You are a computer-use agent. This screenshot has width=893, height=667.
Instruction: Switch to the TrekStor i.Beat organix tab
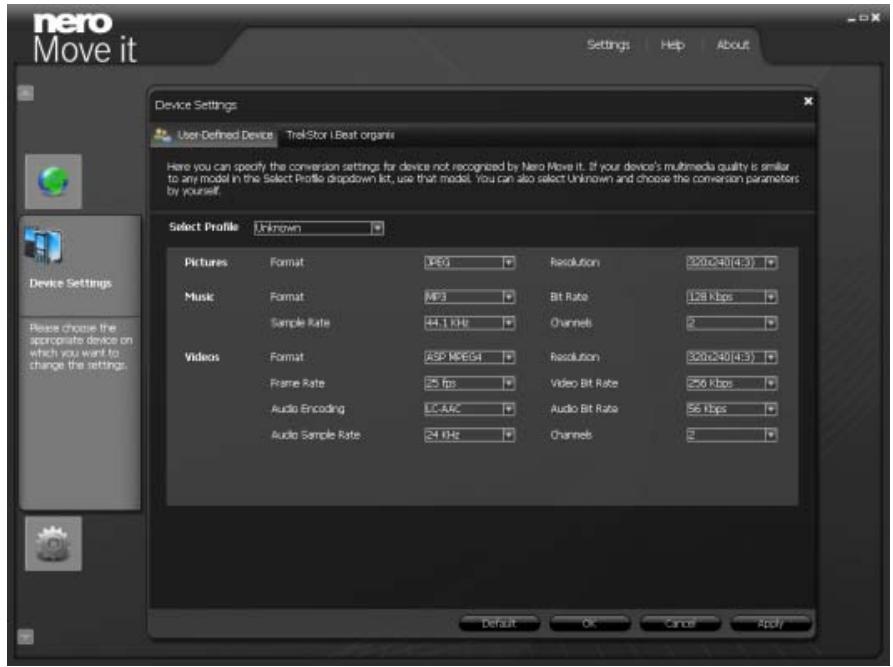tap(340, 135)
